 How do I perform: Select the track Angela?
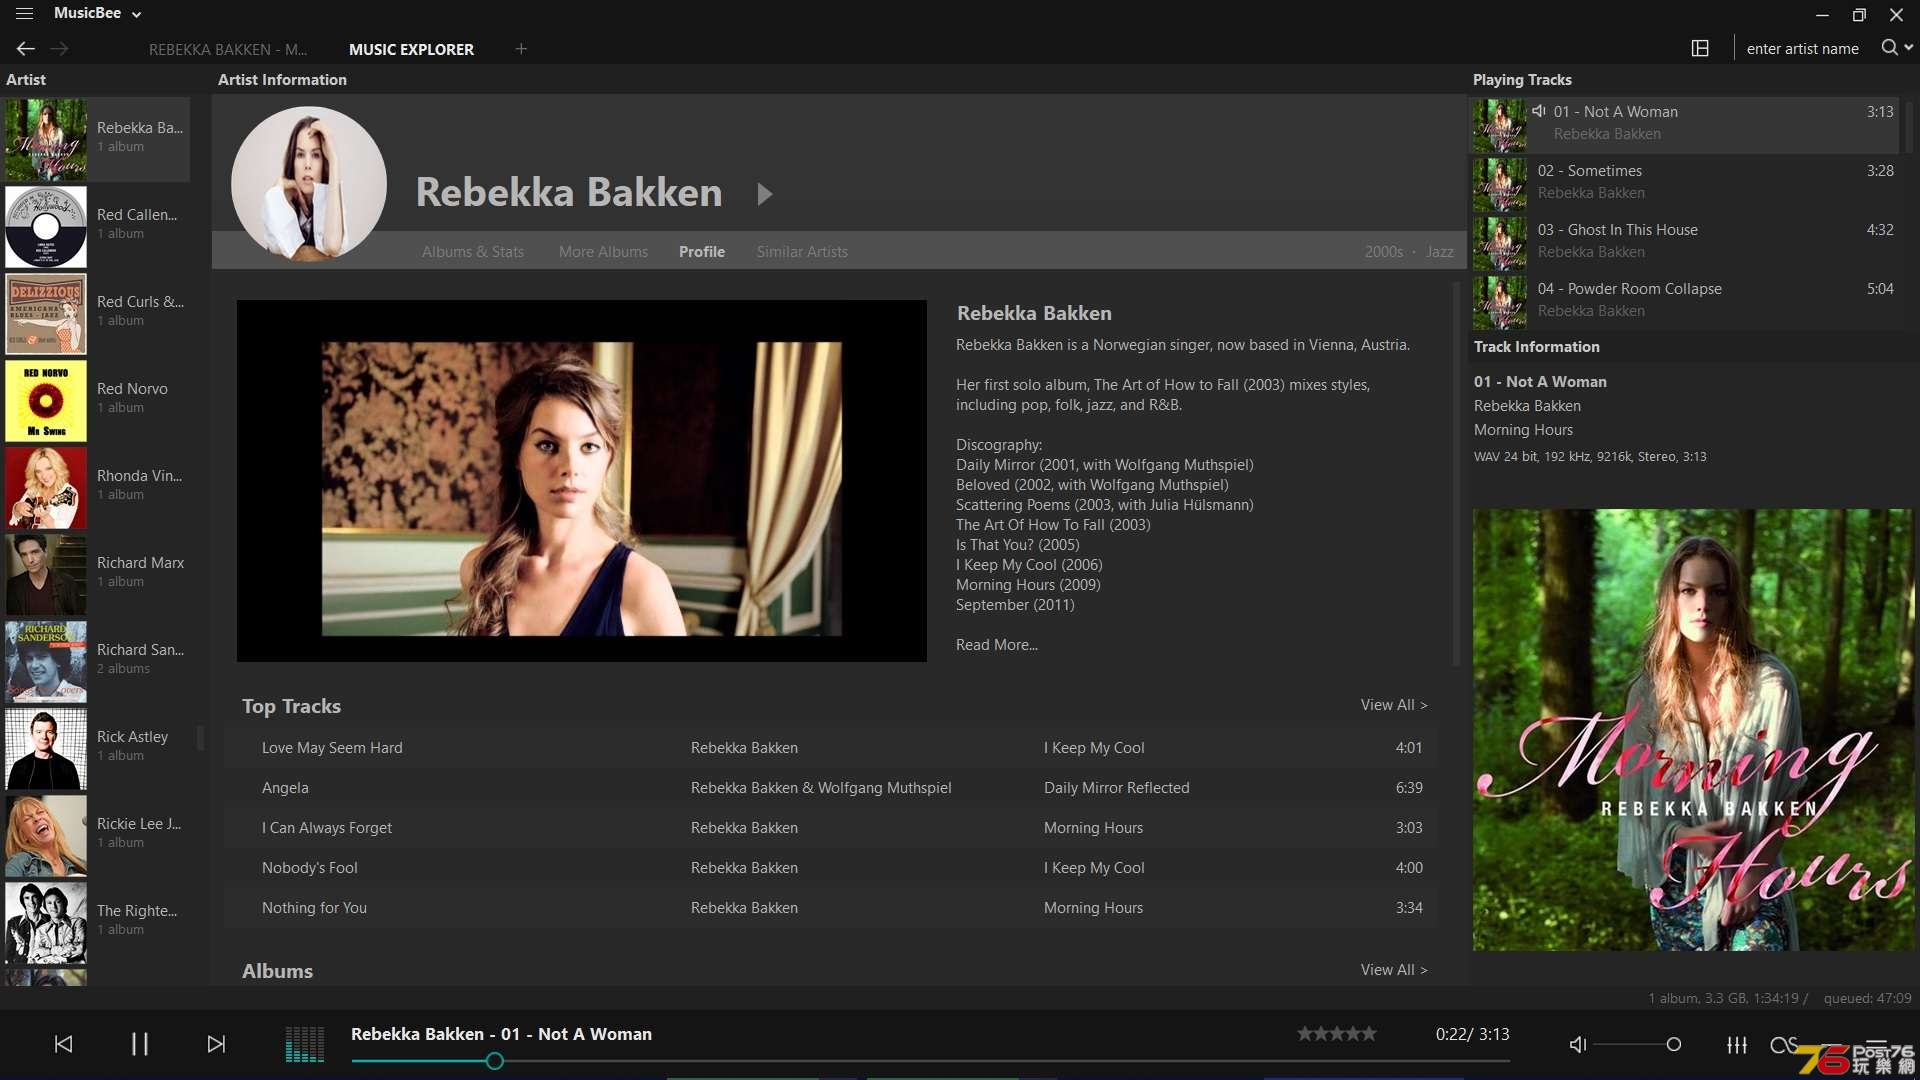coord(831,788)
